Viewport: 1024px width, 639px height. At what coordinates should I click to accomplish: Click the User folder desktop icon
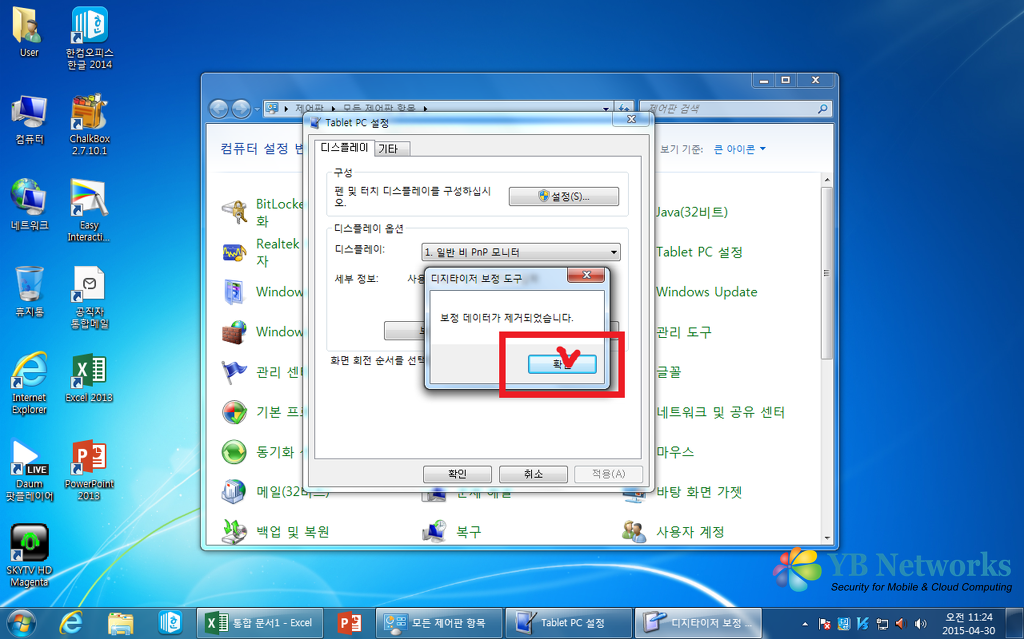tap(29, 32)
